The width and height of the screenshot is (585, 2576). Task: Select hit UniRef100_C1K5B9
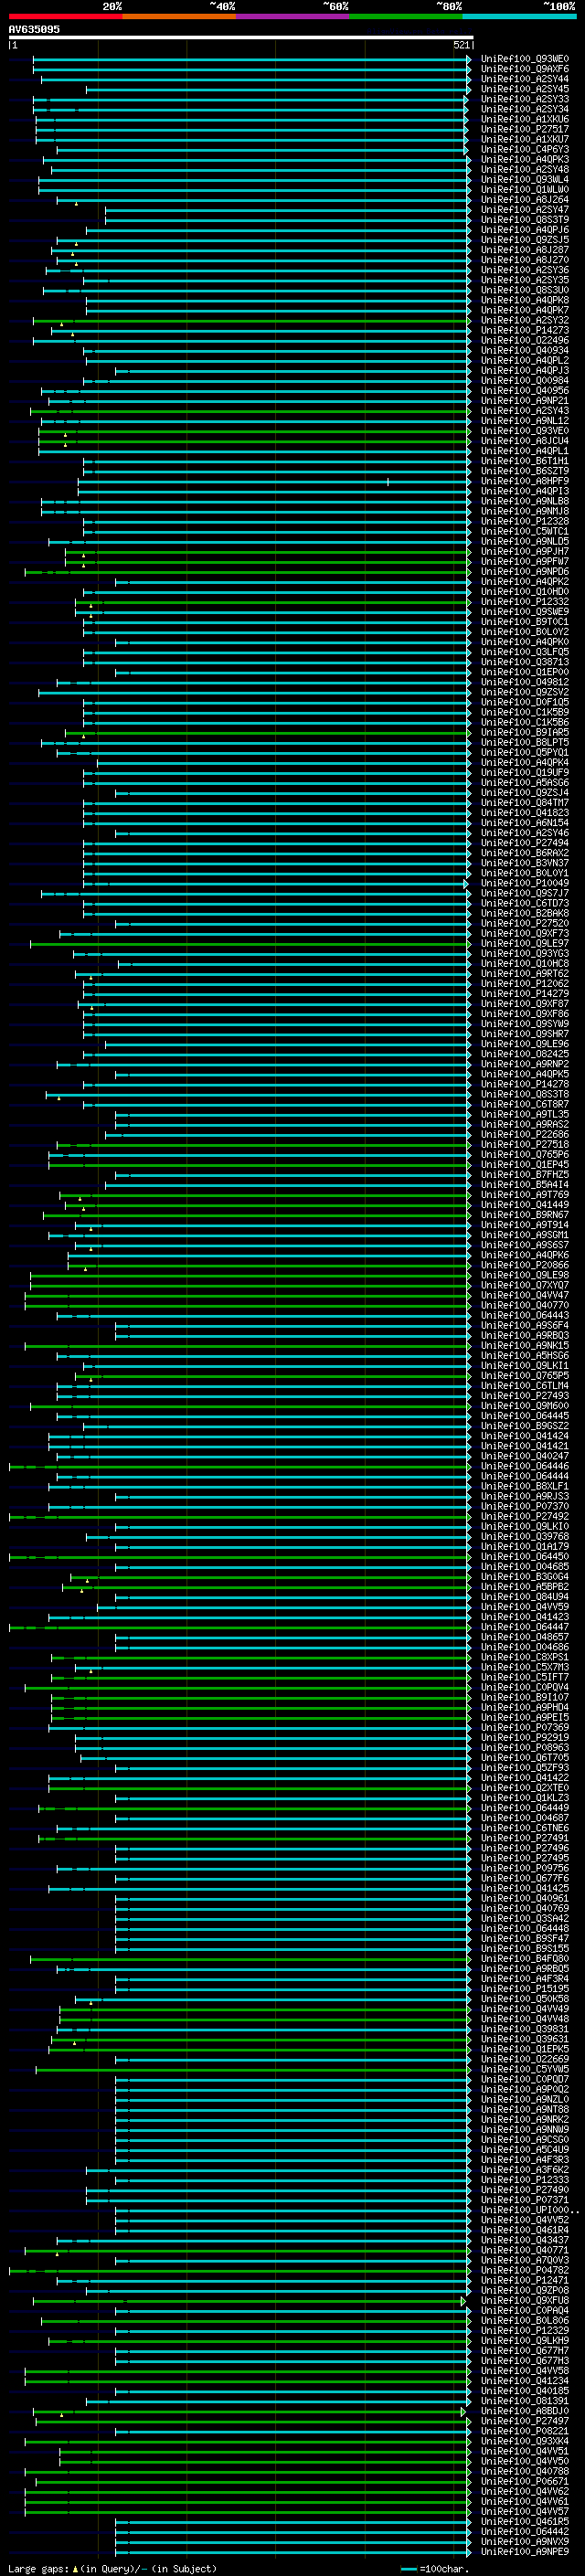tap(525, 712)
